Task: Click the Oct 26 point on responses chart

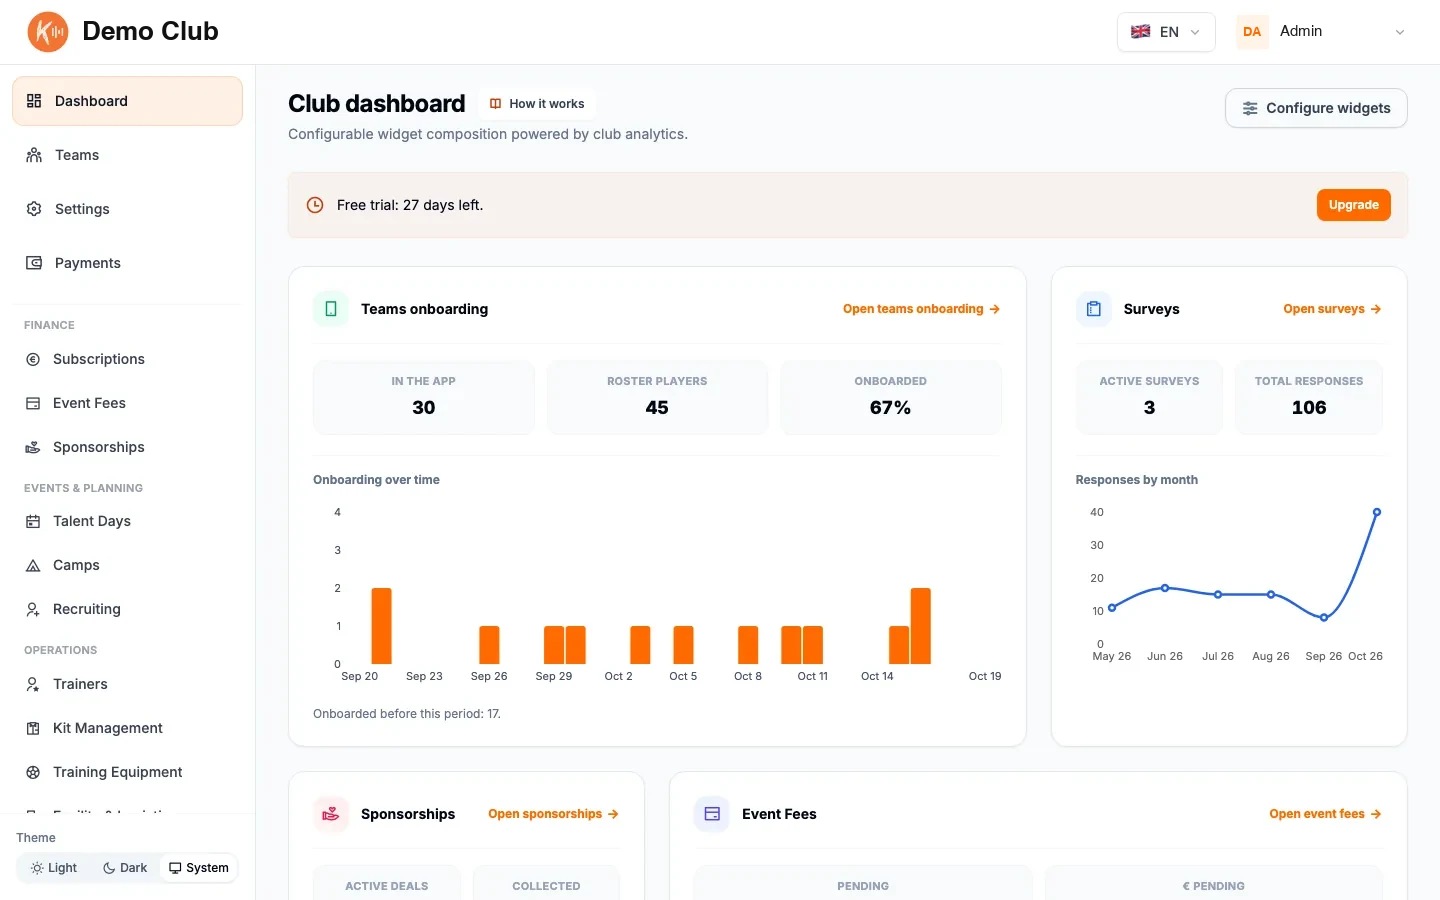Action: (1377, 512)
